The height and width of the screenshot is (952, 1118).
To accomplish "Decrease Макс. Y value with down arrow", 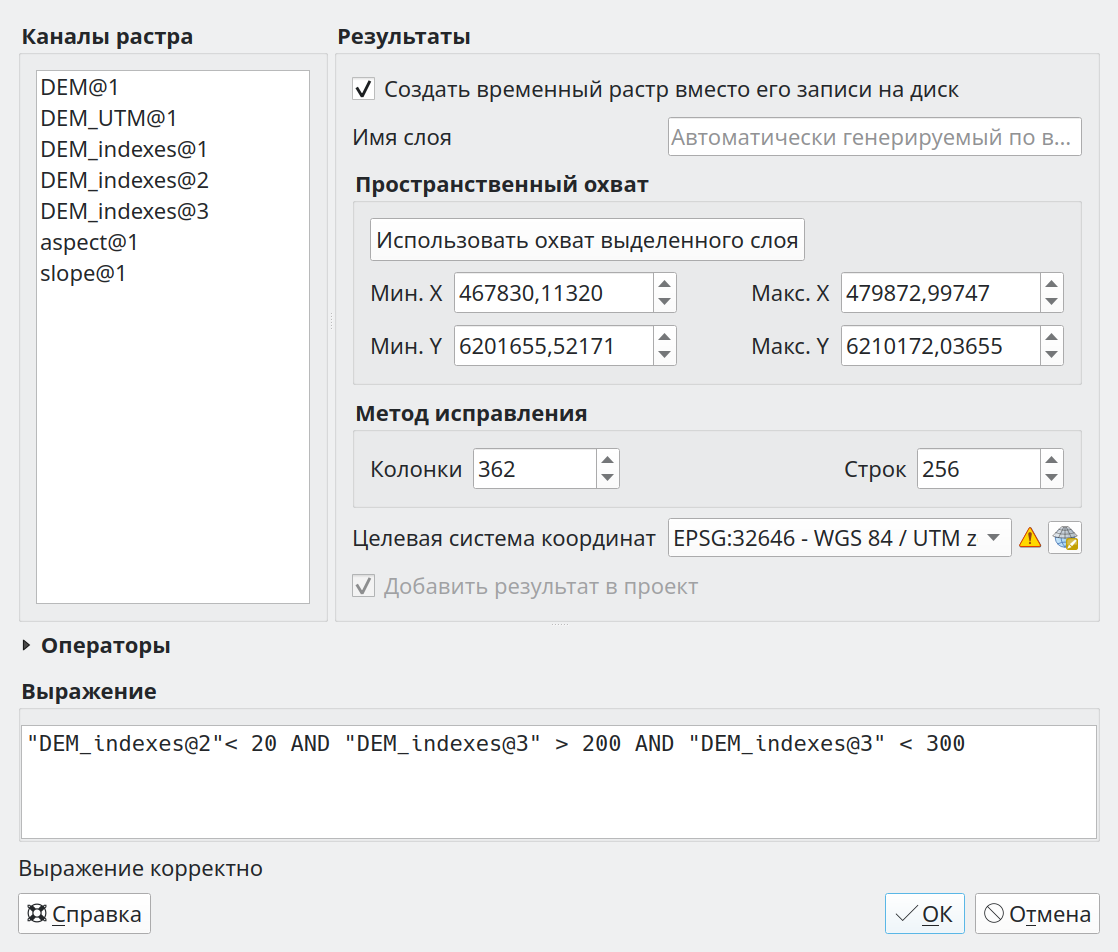I will 1052,354.
